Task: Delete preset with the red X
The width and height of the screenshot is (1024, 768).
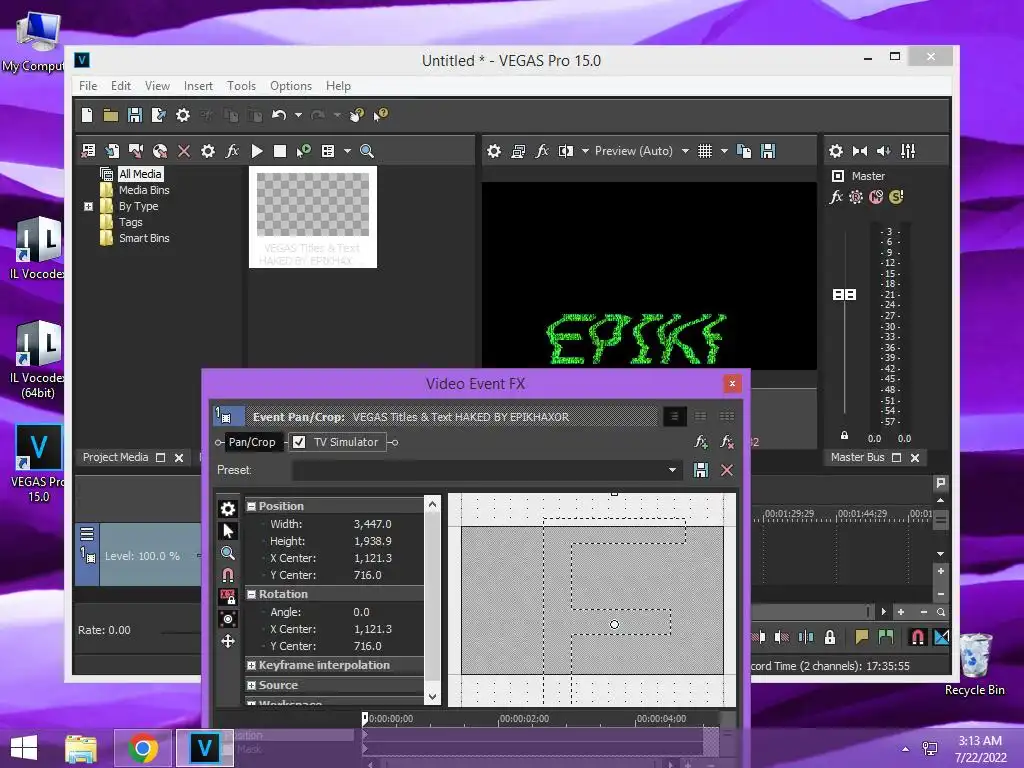Action: click(x=726, y=470)
